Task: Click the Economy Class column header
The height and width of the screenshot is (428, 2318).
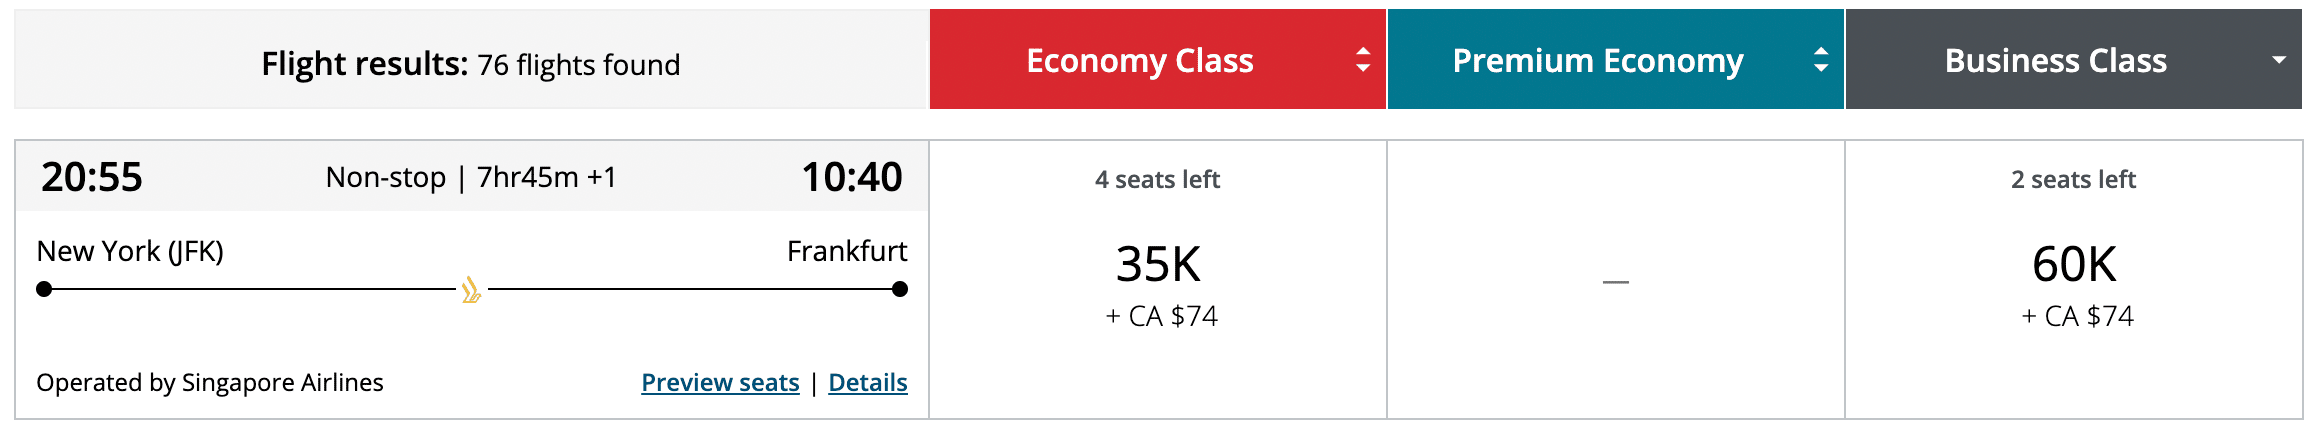Action: coord(1139,61)
